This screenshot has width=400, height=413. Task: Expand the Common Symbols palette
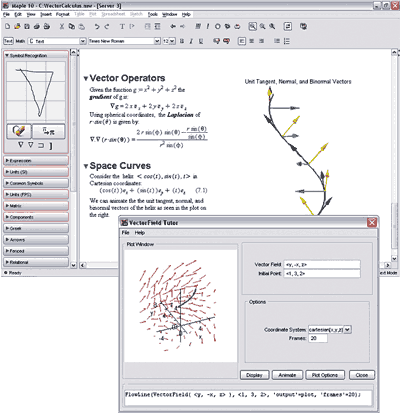click(x=36, y=183)
